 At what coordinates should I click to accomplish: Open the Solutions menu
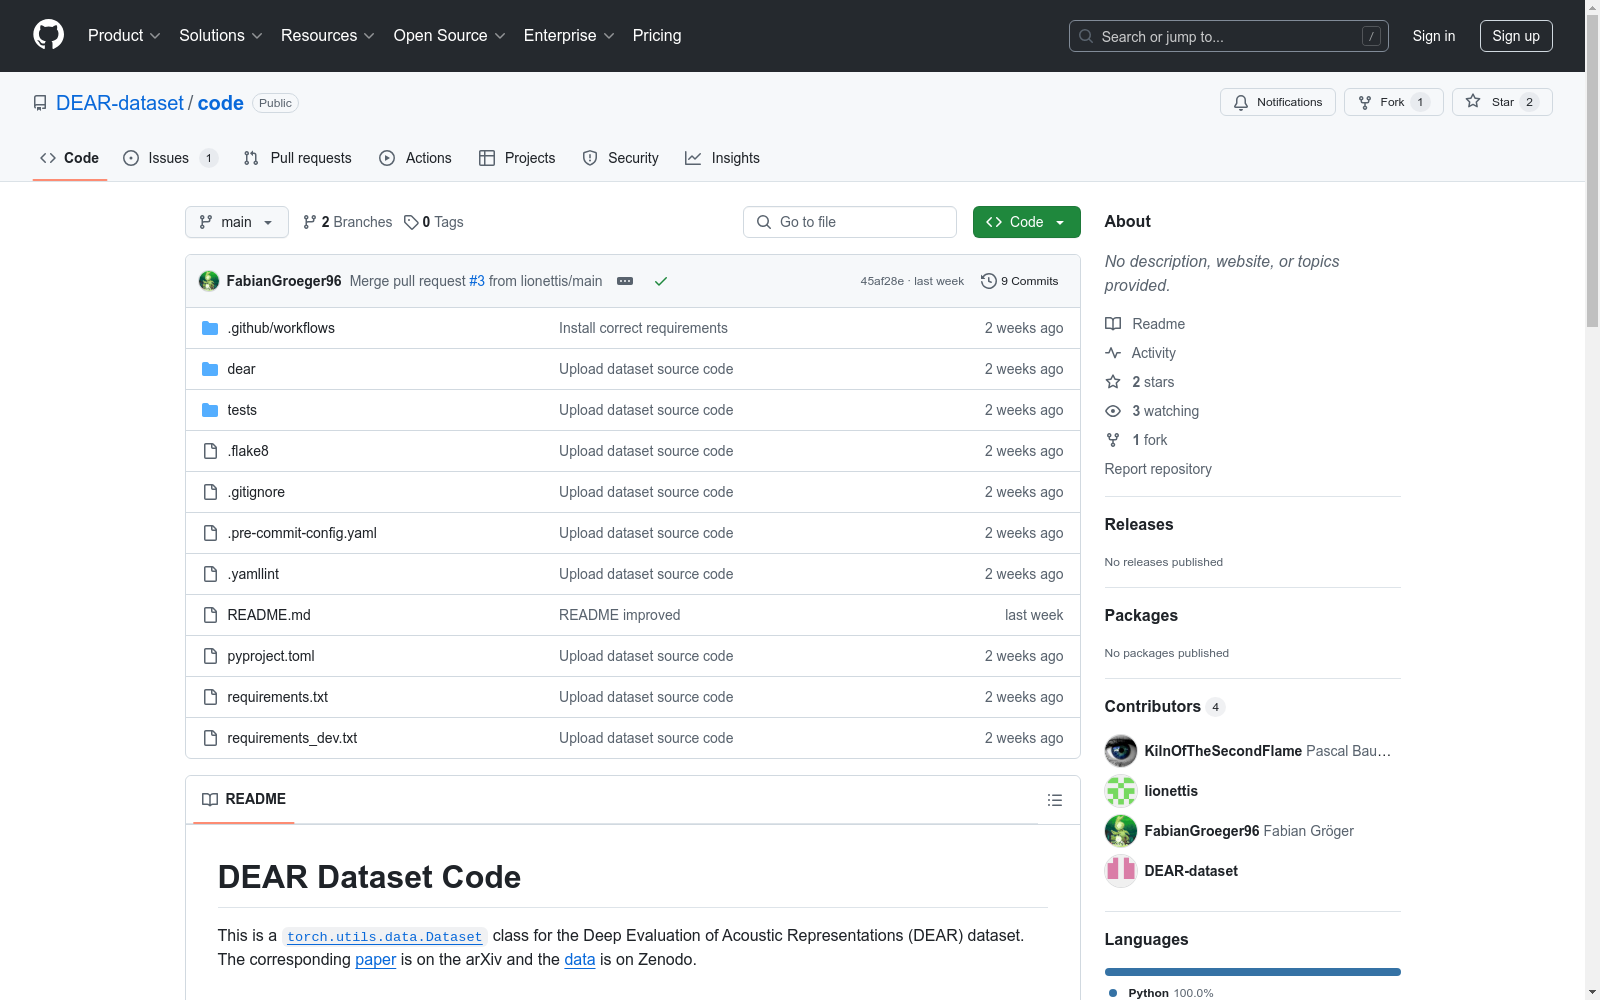click(221, 36)
